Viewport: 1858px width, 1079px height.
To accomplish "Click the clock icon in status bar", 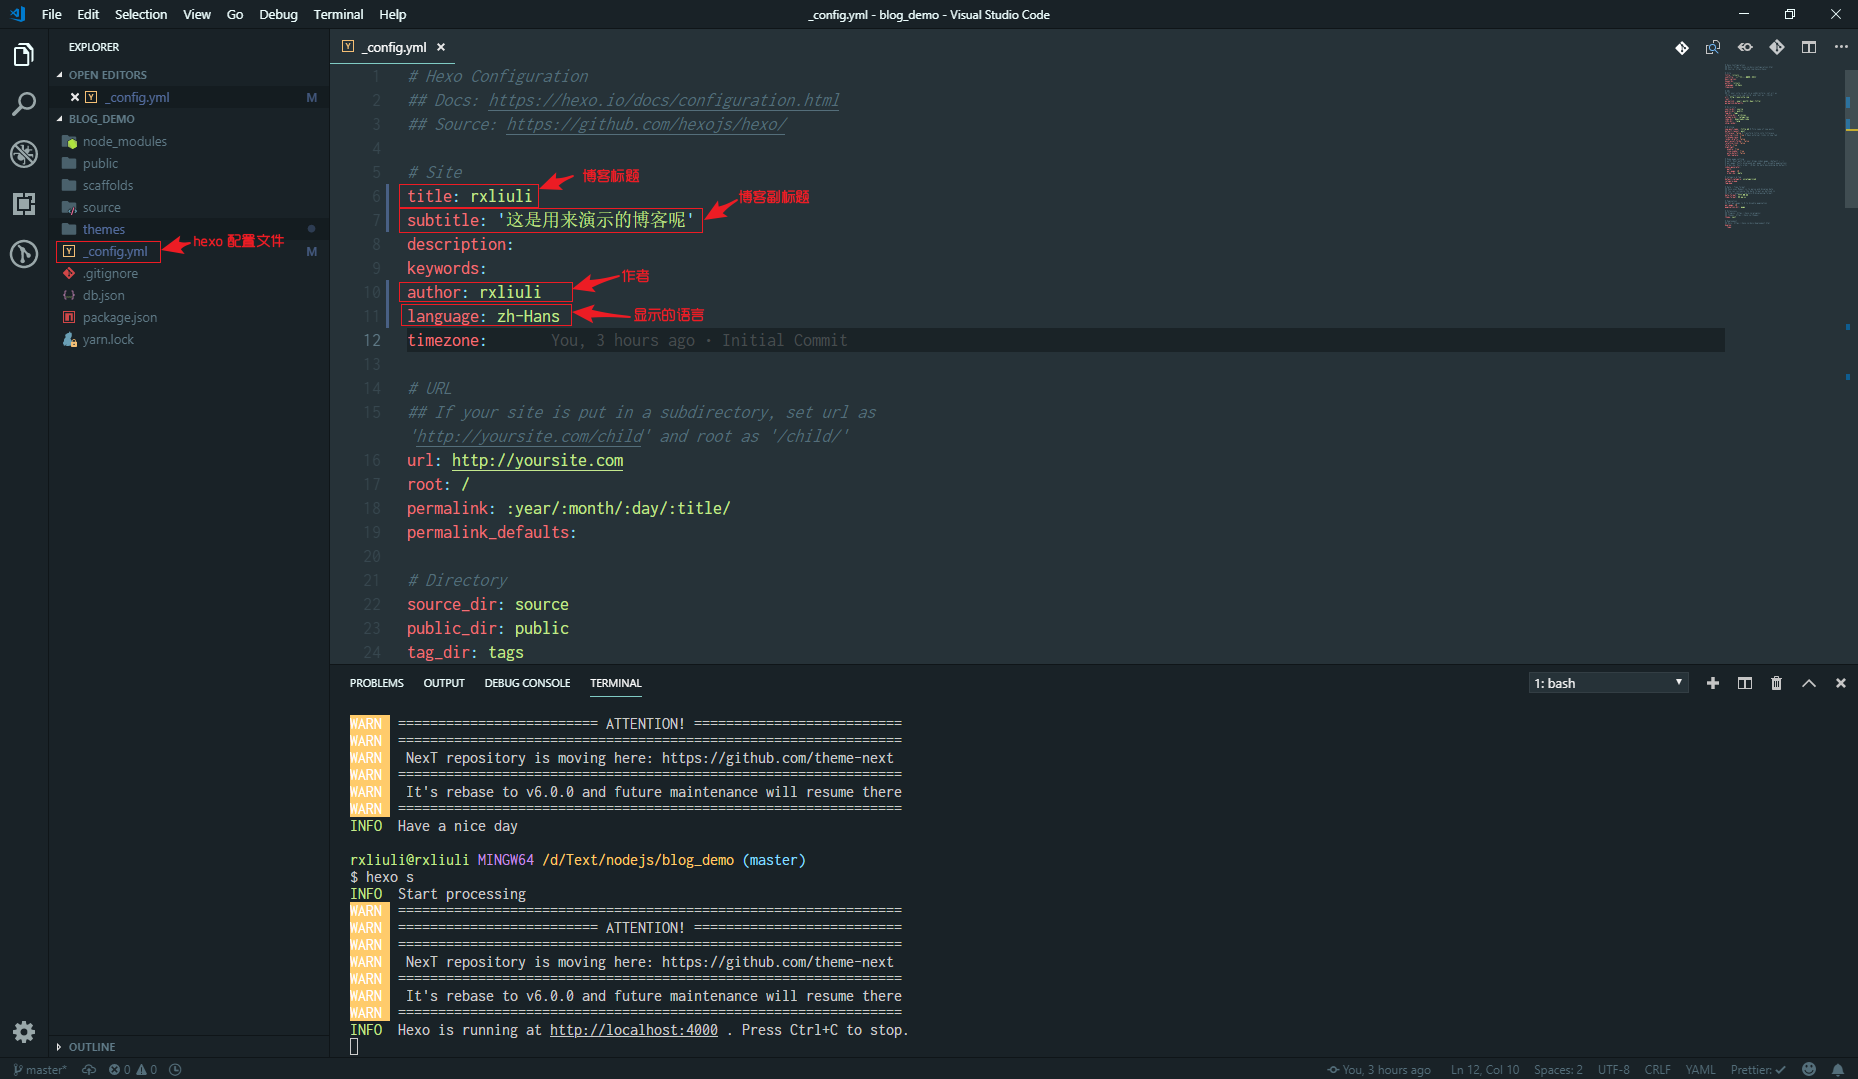I will coord(175,1070).
